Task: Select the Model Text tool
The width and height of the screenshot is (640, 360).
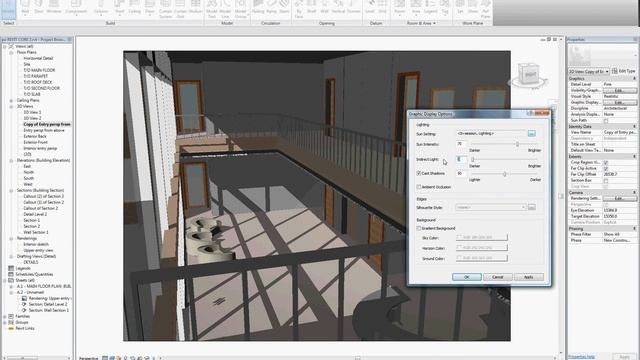Action: [x=212, y=9]
